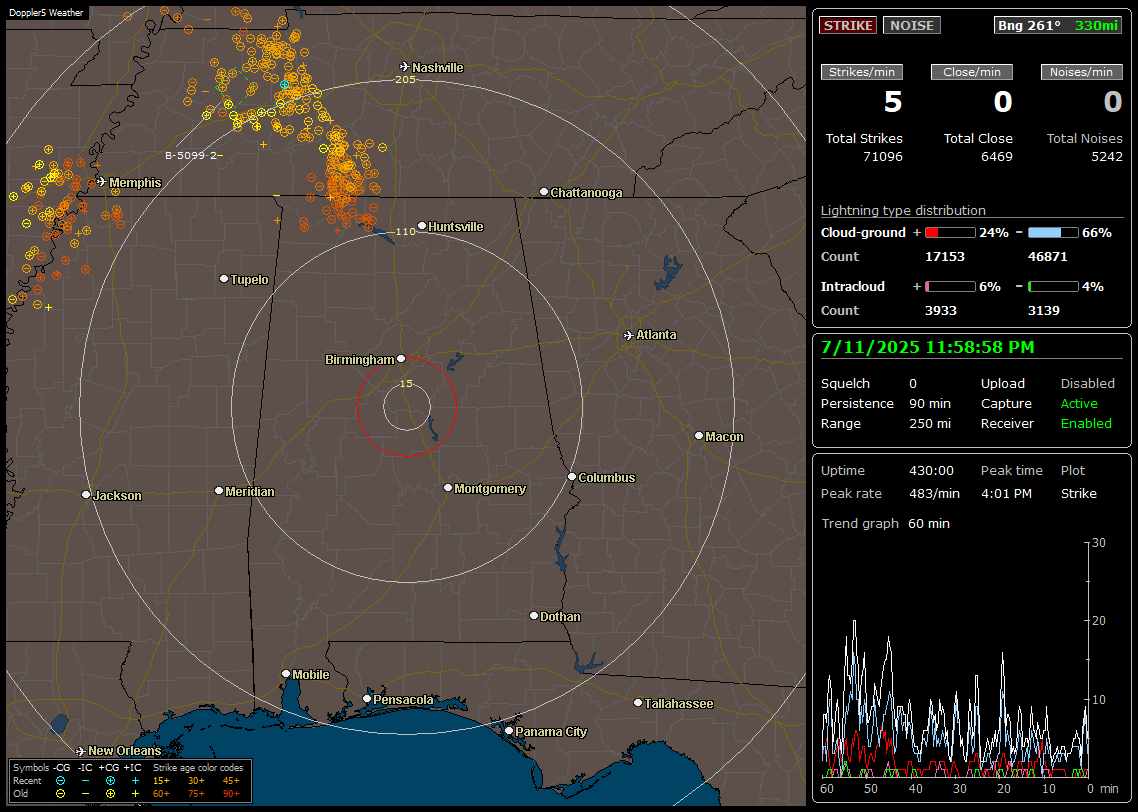The width and height of the screenshot is (1138, 812).
Task: Click the Total Strikes value 71096
Action: [x=883, y=157]
